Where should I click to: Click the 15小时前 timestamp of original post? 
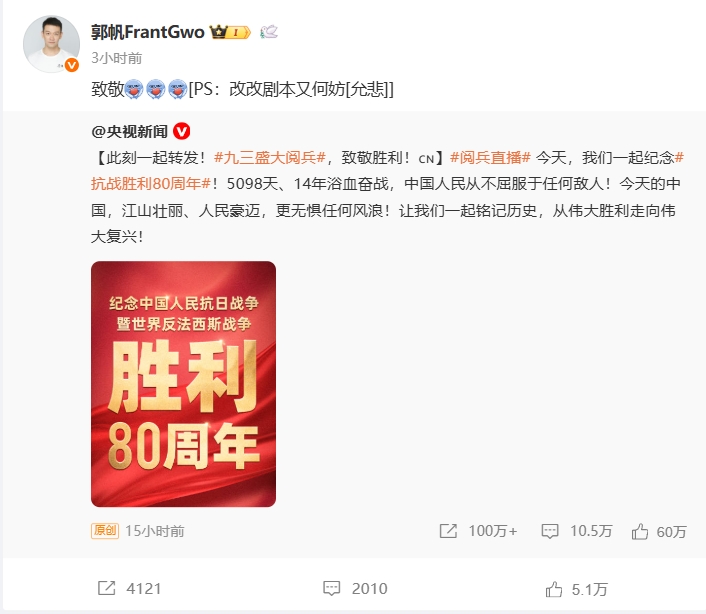[155, 531]
